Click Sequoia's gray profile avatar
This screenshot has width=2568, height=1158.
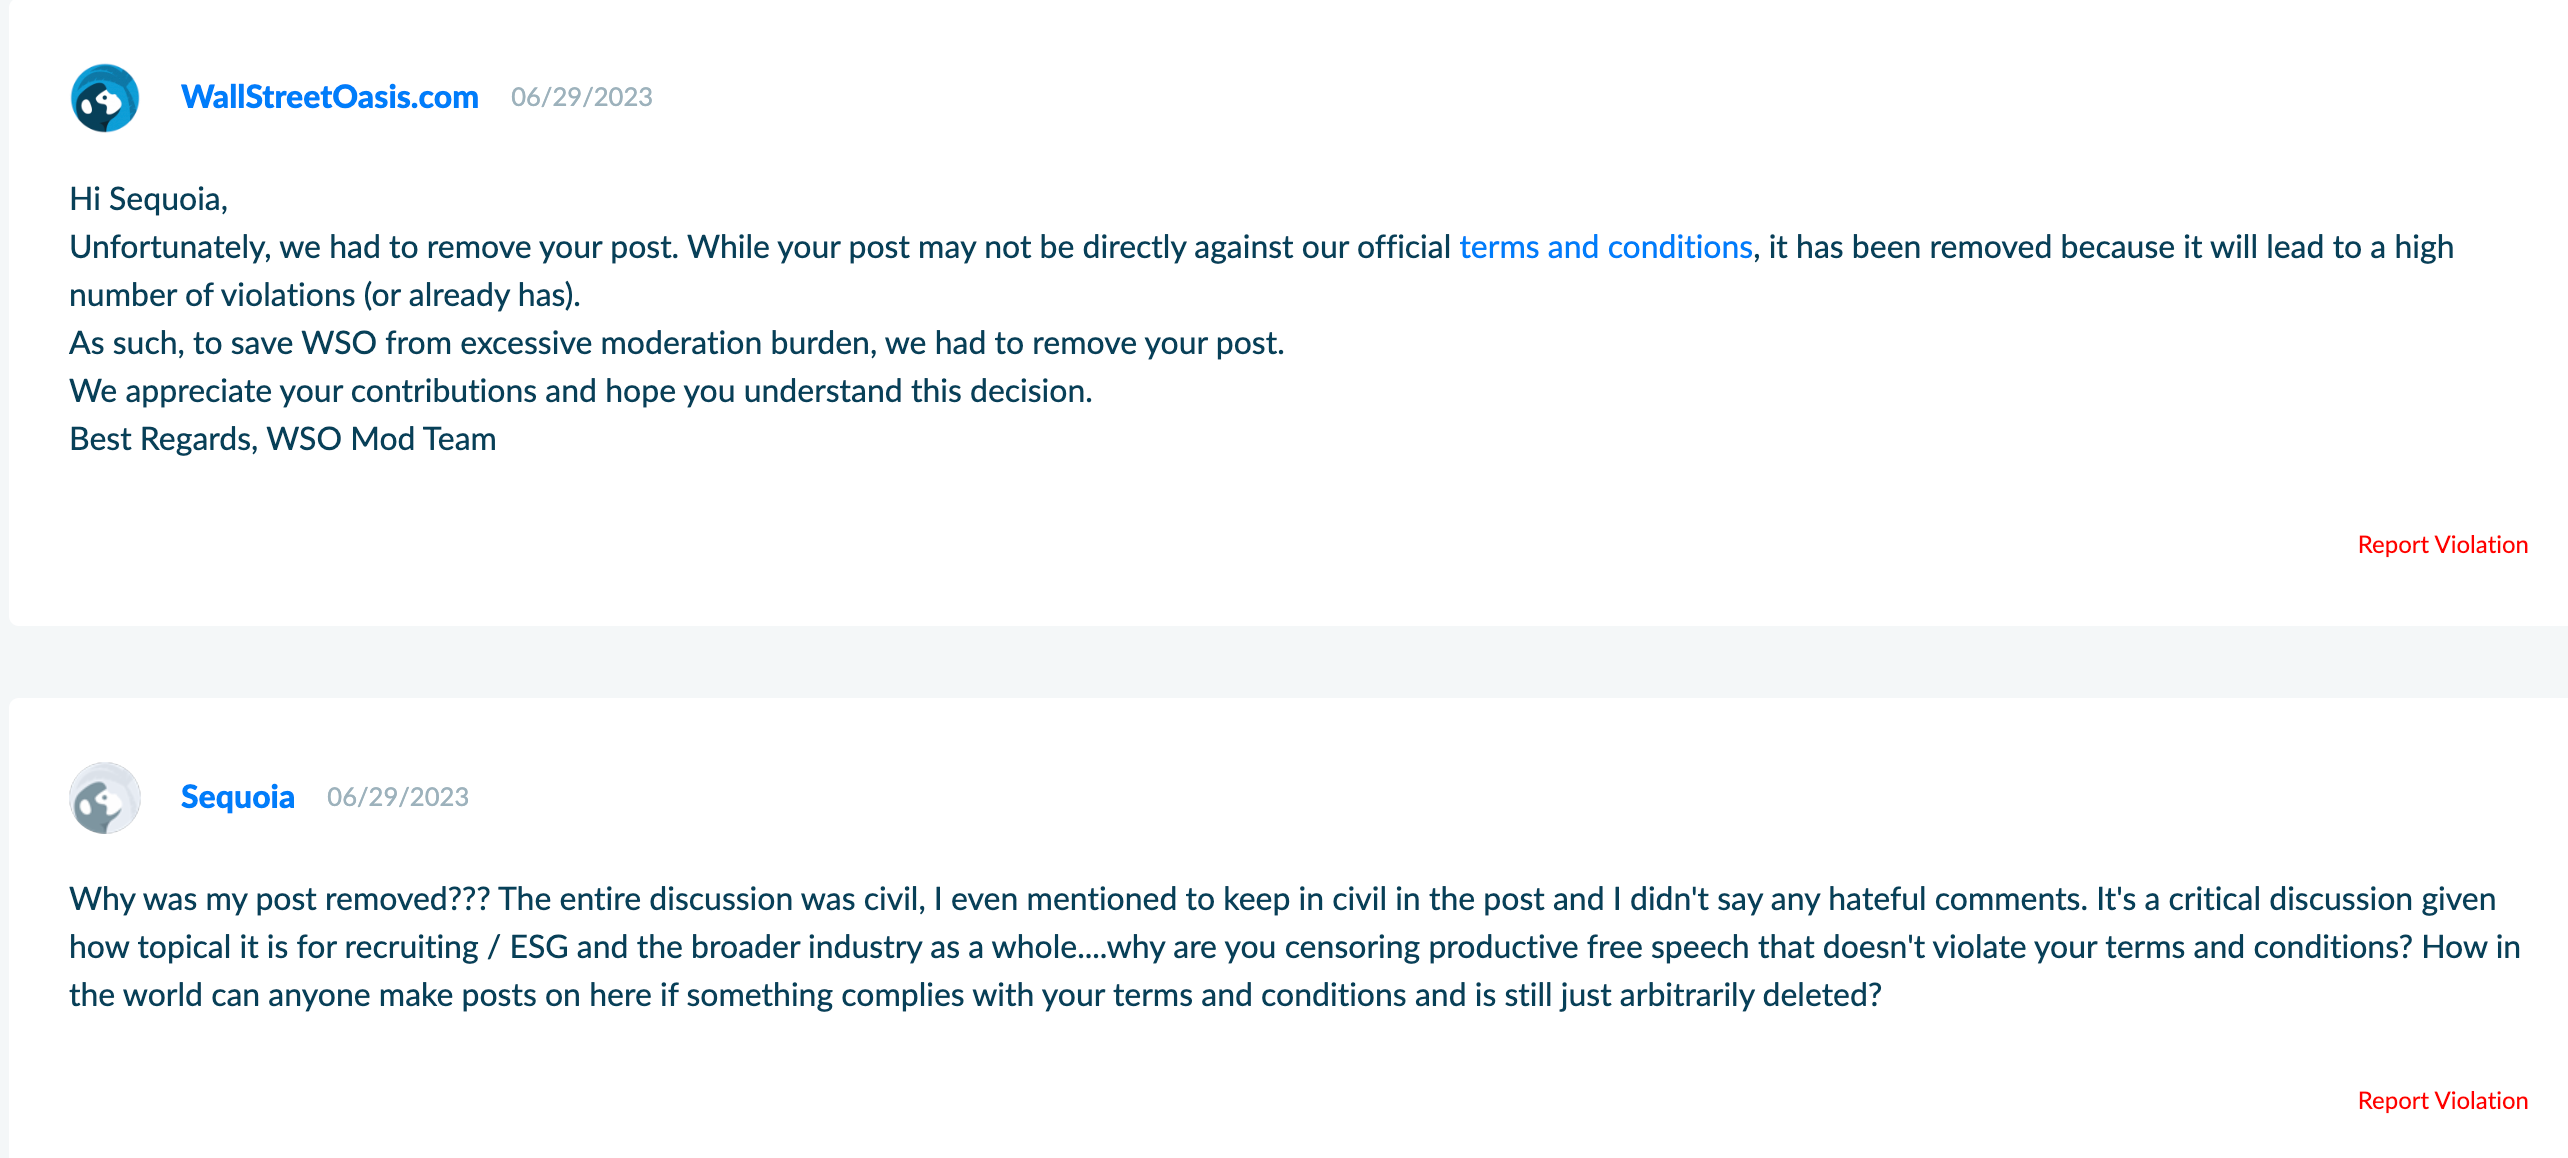tap(105, 798)
